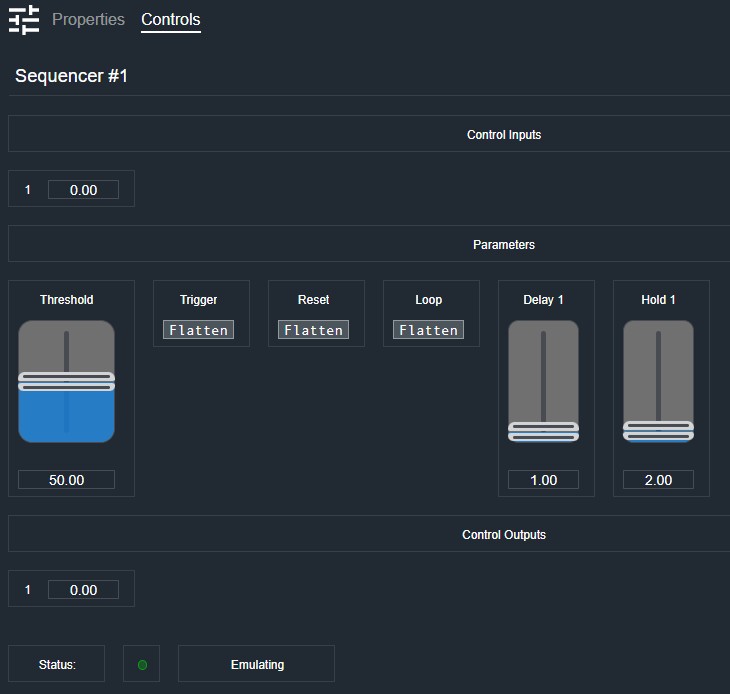The height and width of the screenshot is (694, 730).
Task: Click the Hold 1 value field showing 2.00
Action: [658, 479]
